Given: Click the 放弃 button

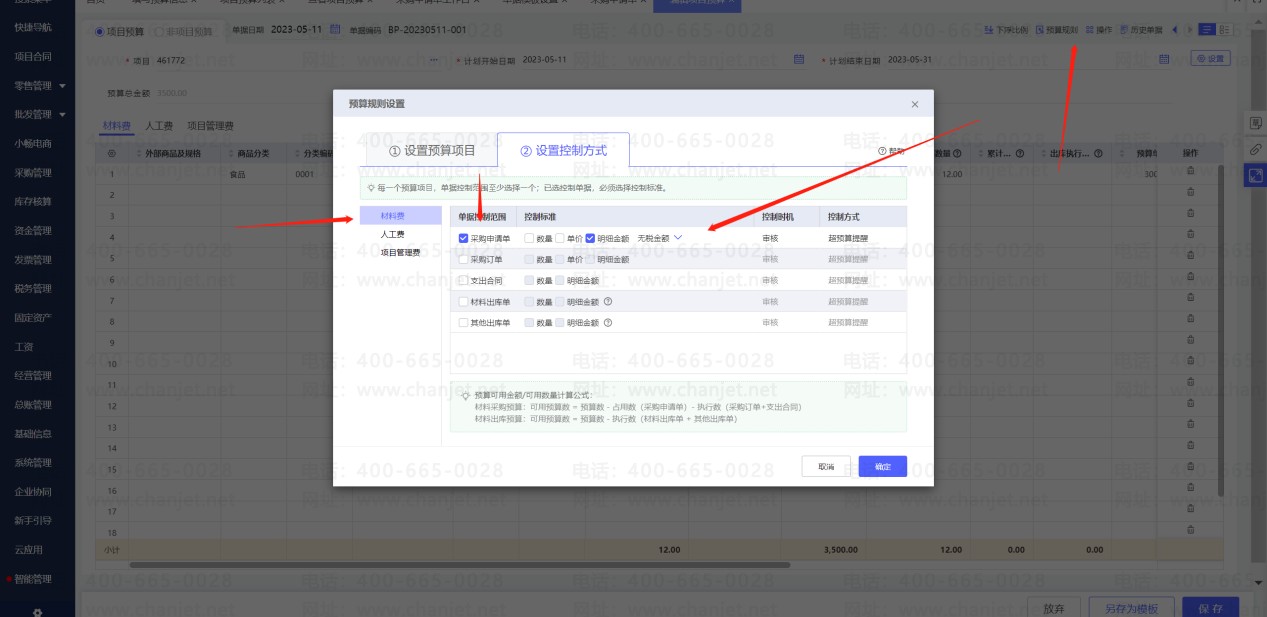Looking at the screenshot, I should pos(1054,608).
